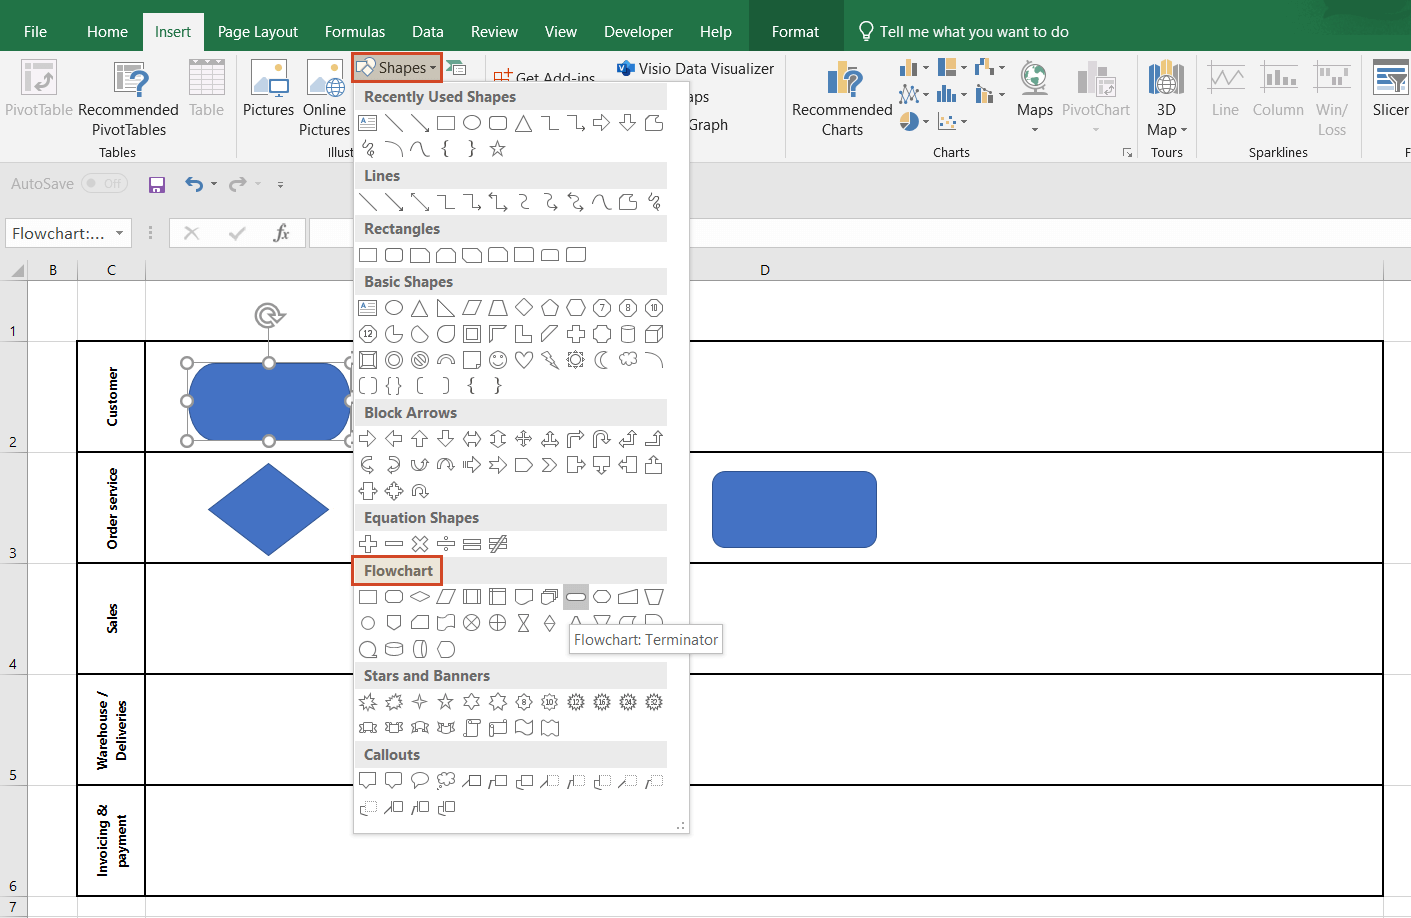Insert a Line sparkline

(x=1225, y=88)
